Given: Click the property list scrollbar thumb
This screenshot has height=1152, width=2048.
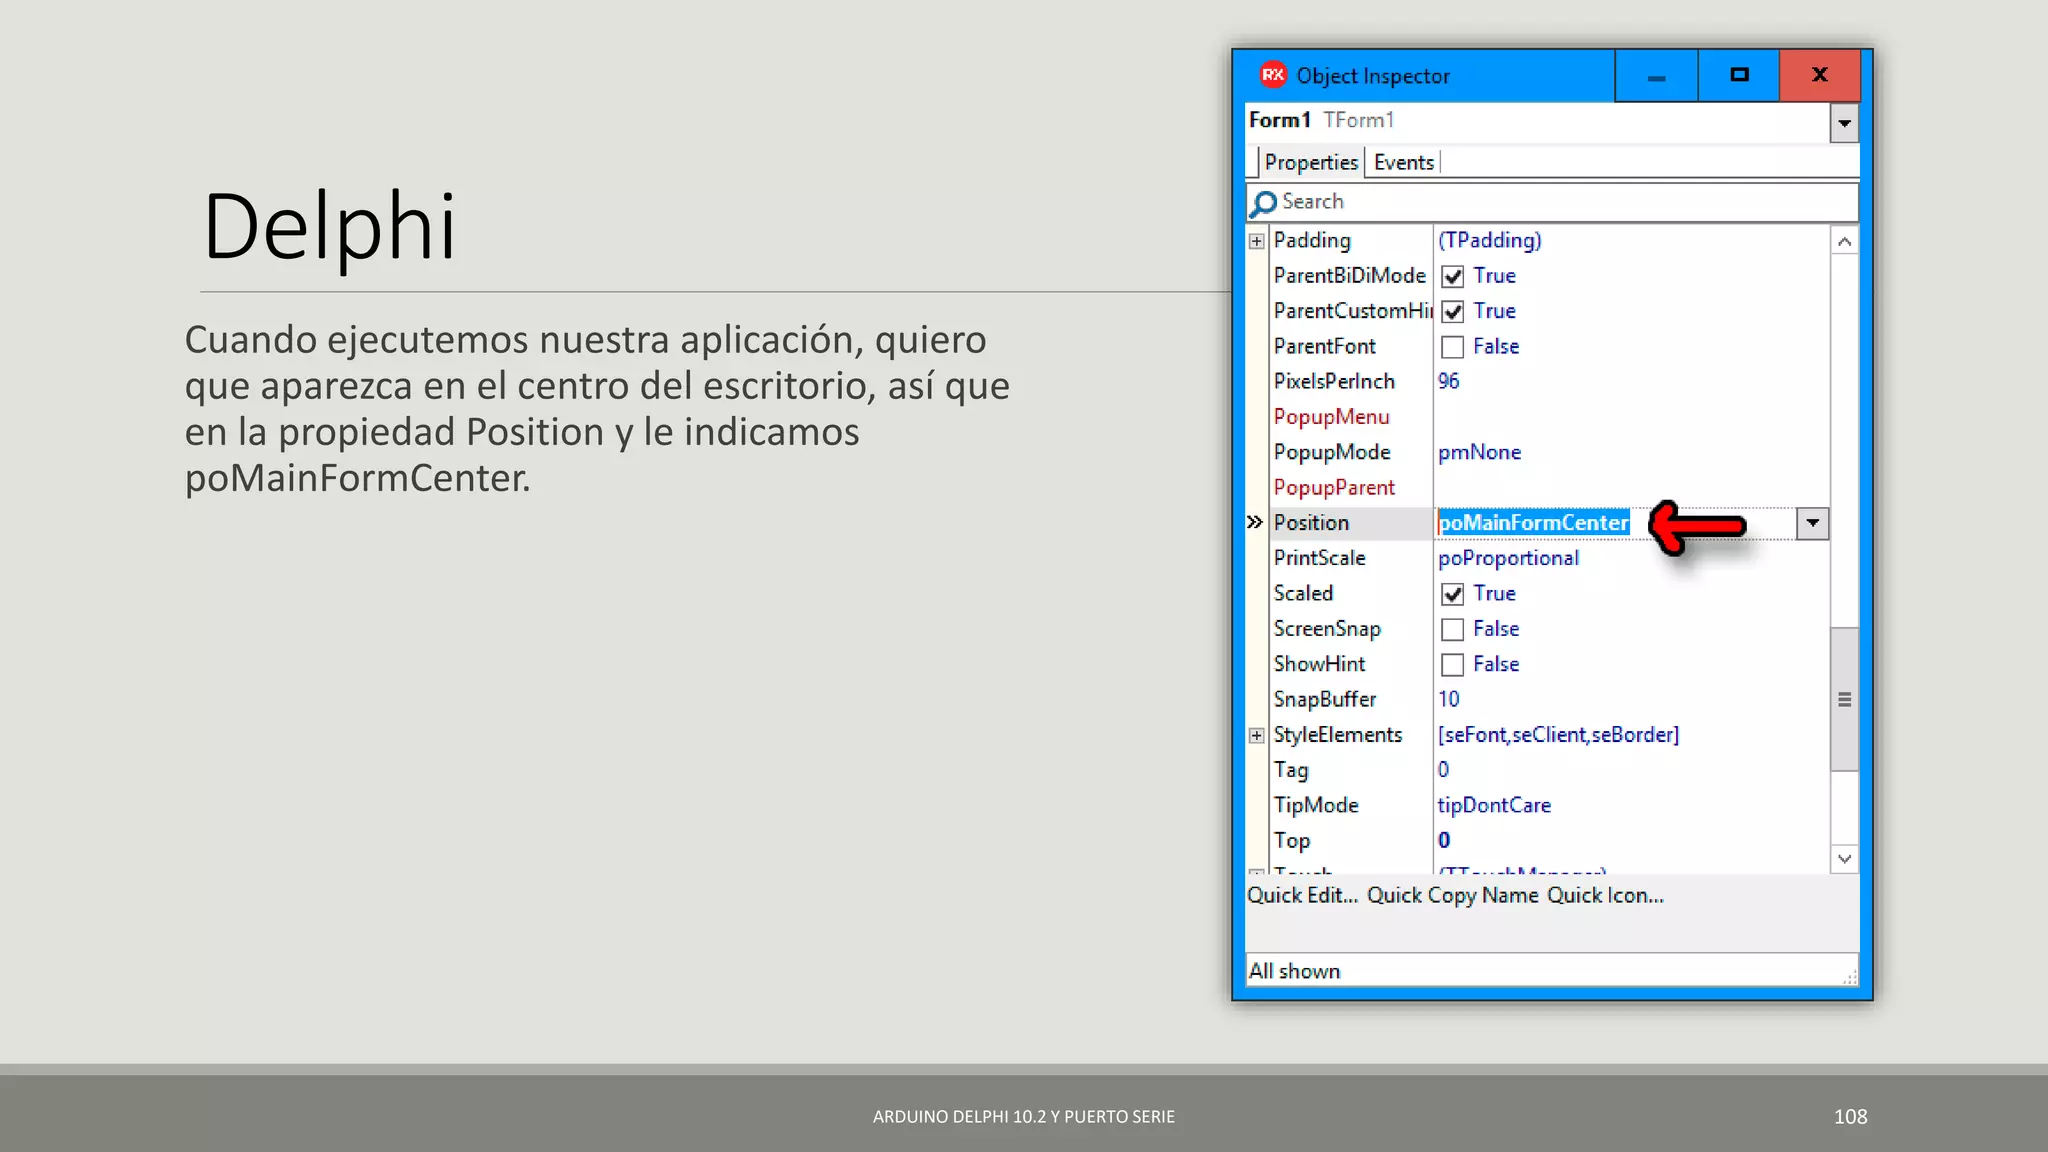Looking at the screenshot, I should pyautogui.click(x=1845, y=700).
